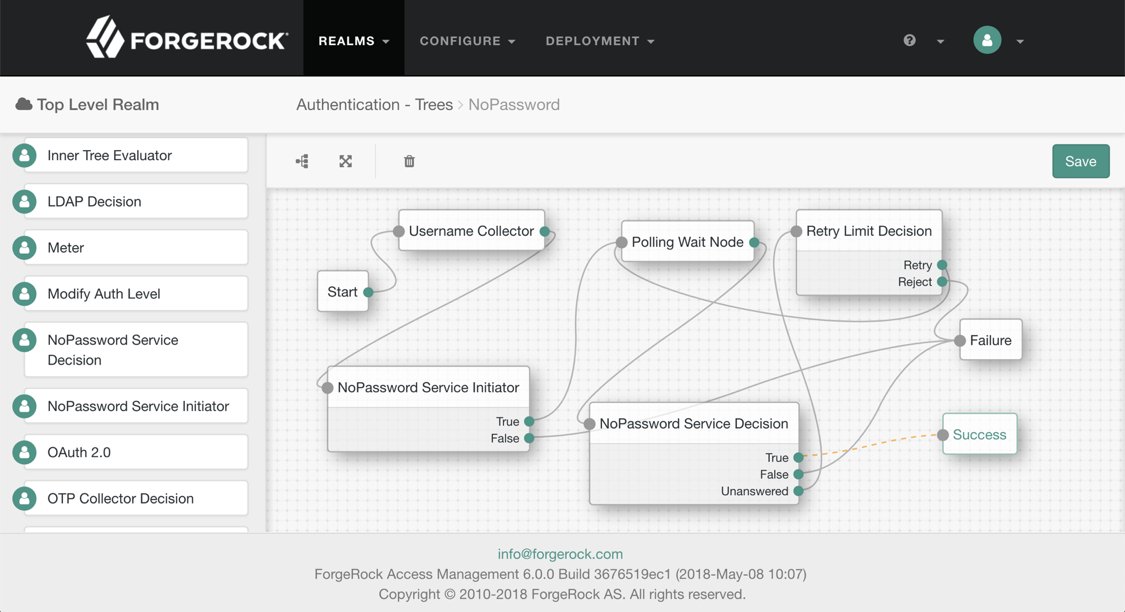Viewport: 1125px width, 612px height.
Task: Open the CONFIGURE menu
Action: pos(467,41)
